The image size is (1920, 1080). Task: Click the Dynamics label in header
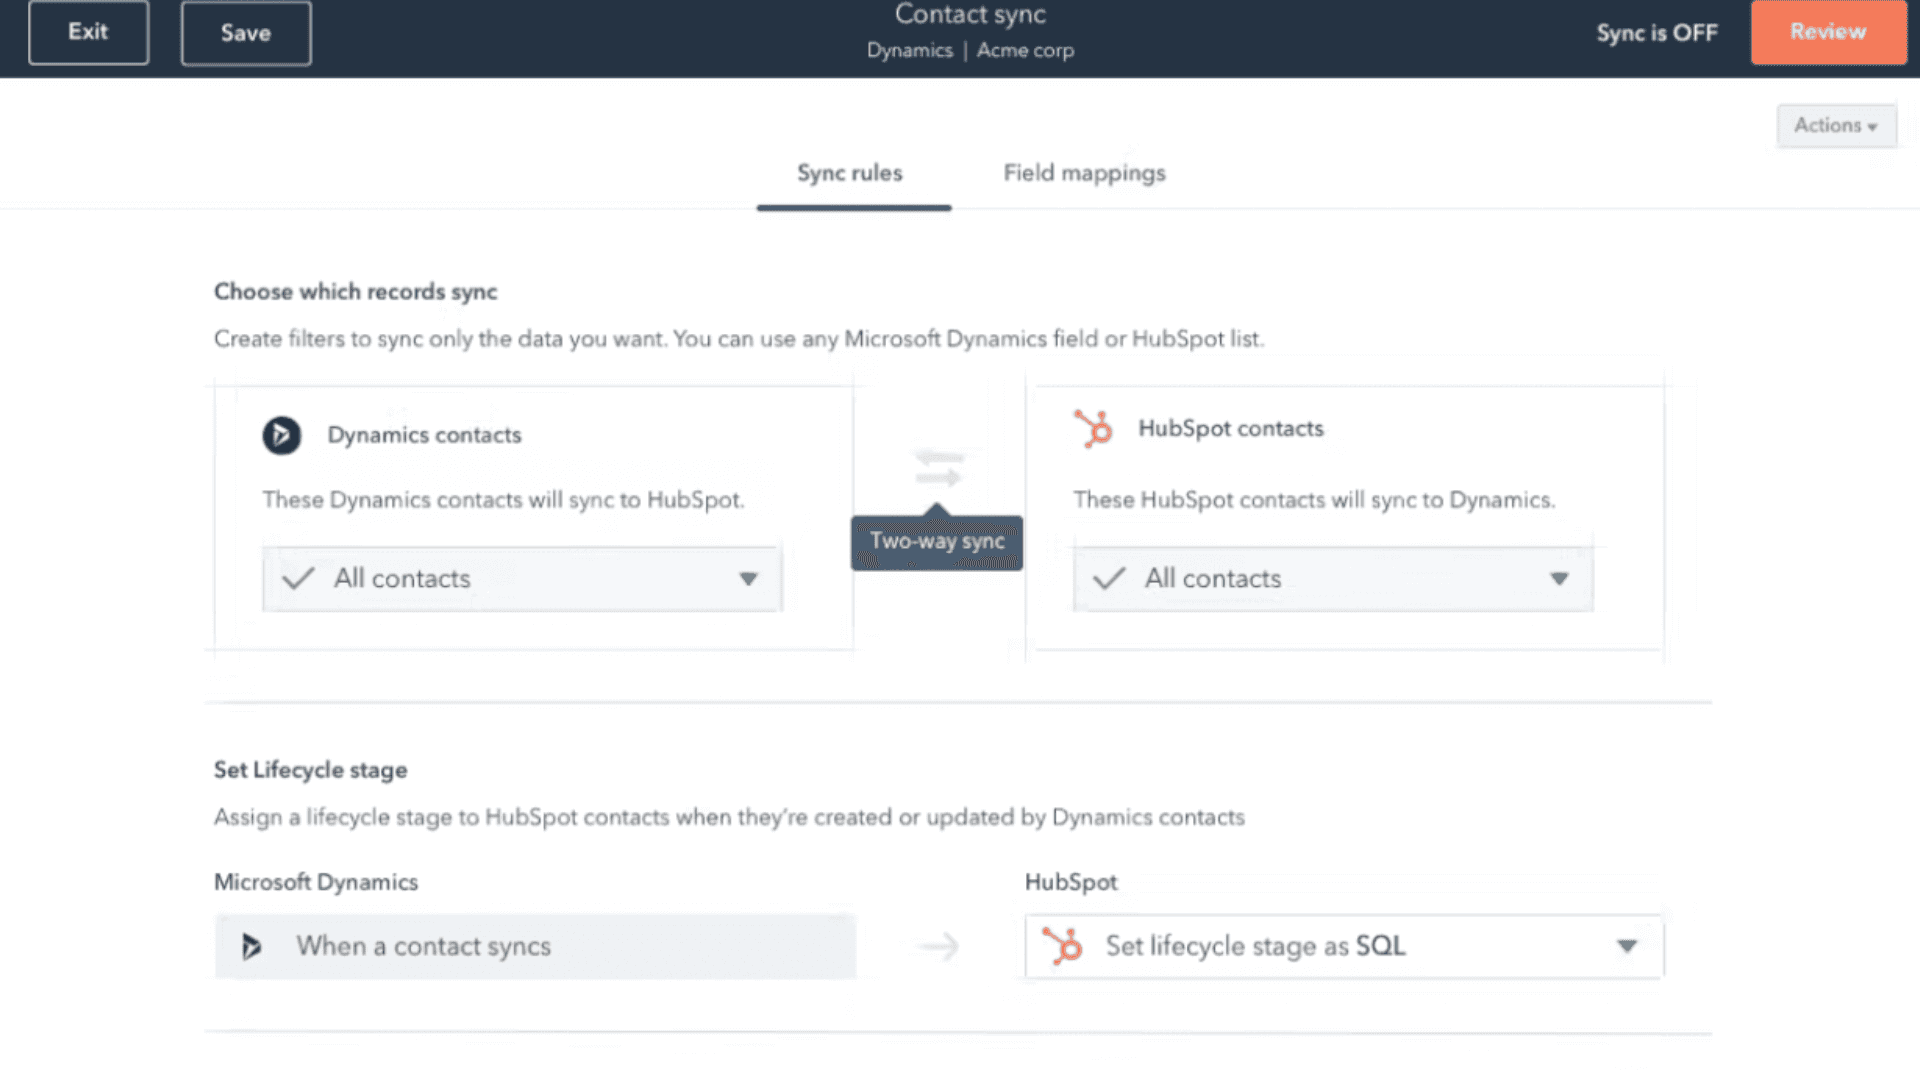coord(910,50)
